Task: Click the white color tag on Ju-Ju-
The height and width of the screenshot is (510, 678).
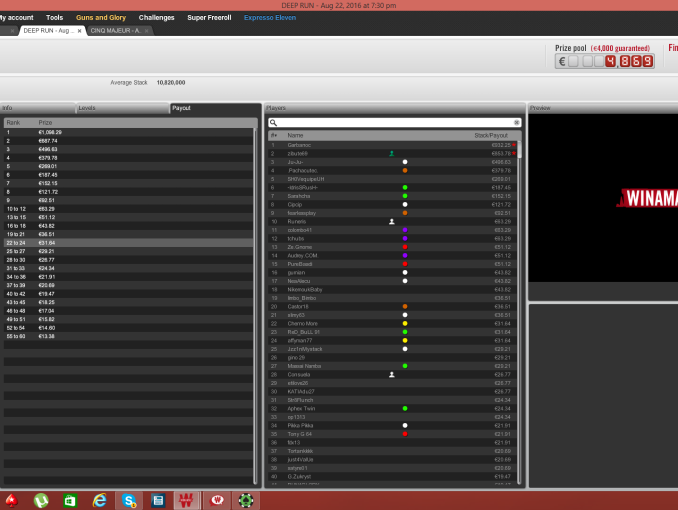Action: point(405,161)
